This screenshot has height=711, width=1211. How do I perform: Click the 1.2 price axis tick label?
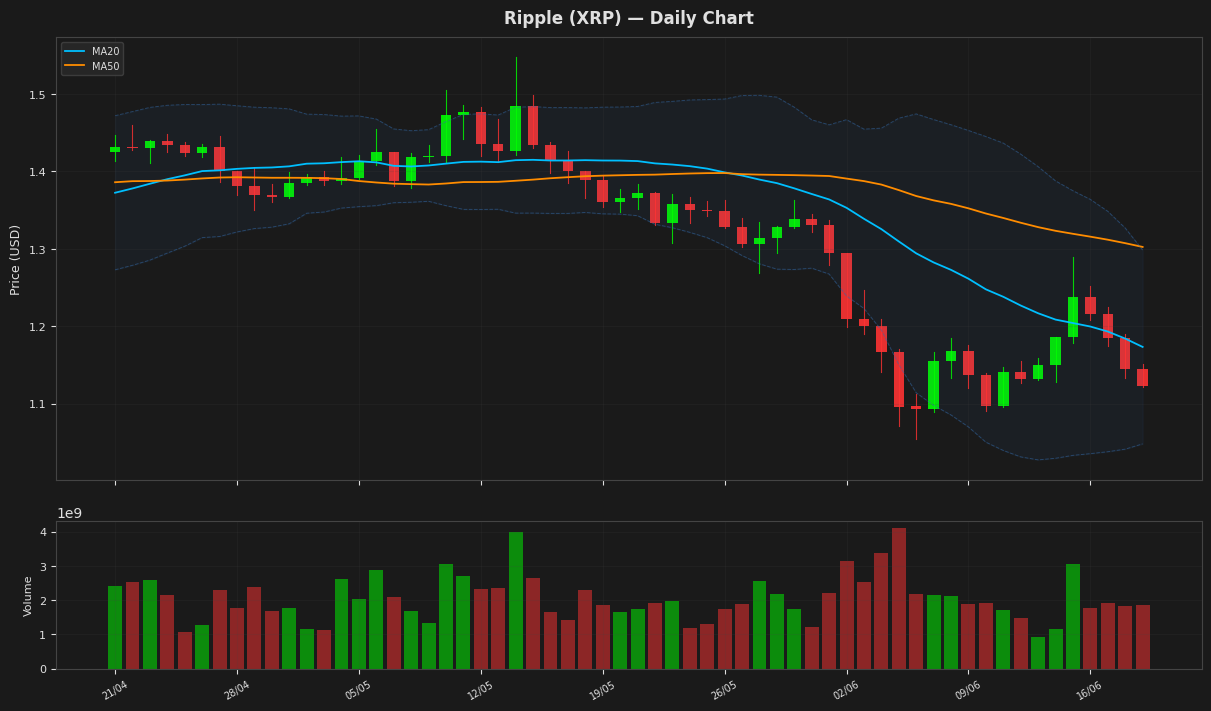[37, 327]
